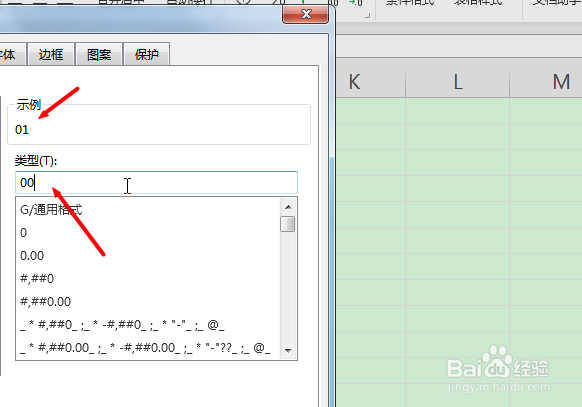Select the _ * #,##0_ accounting format
The height and width of the screenshot is (407, 582).
[x=148, y=325]
